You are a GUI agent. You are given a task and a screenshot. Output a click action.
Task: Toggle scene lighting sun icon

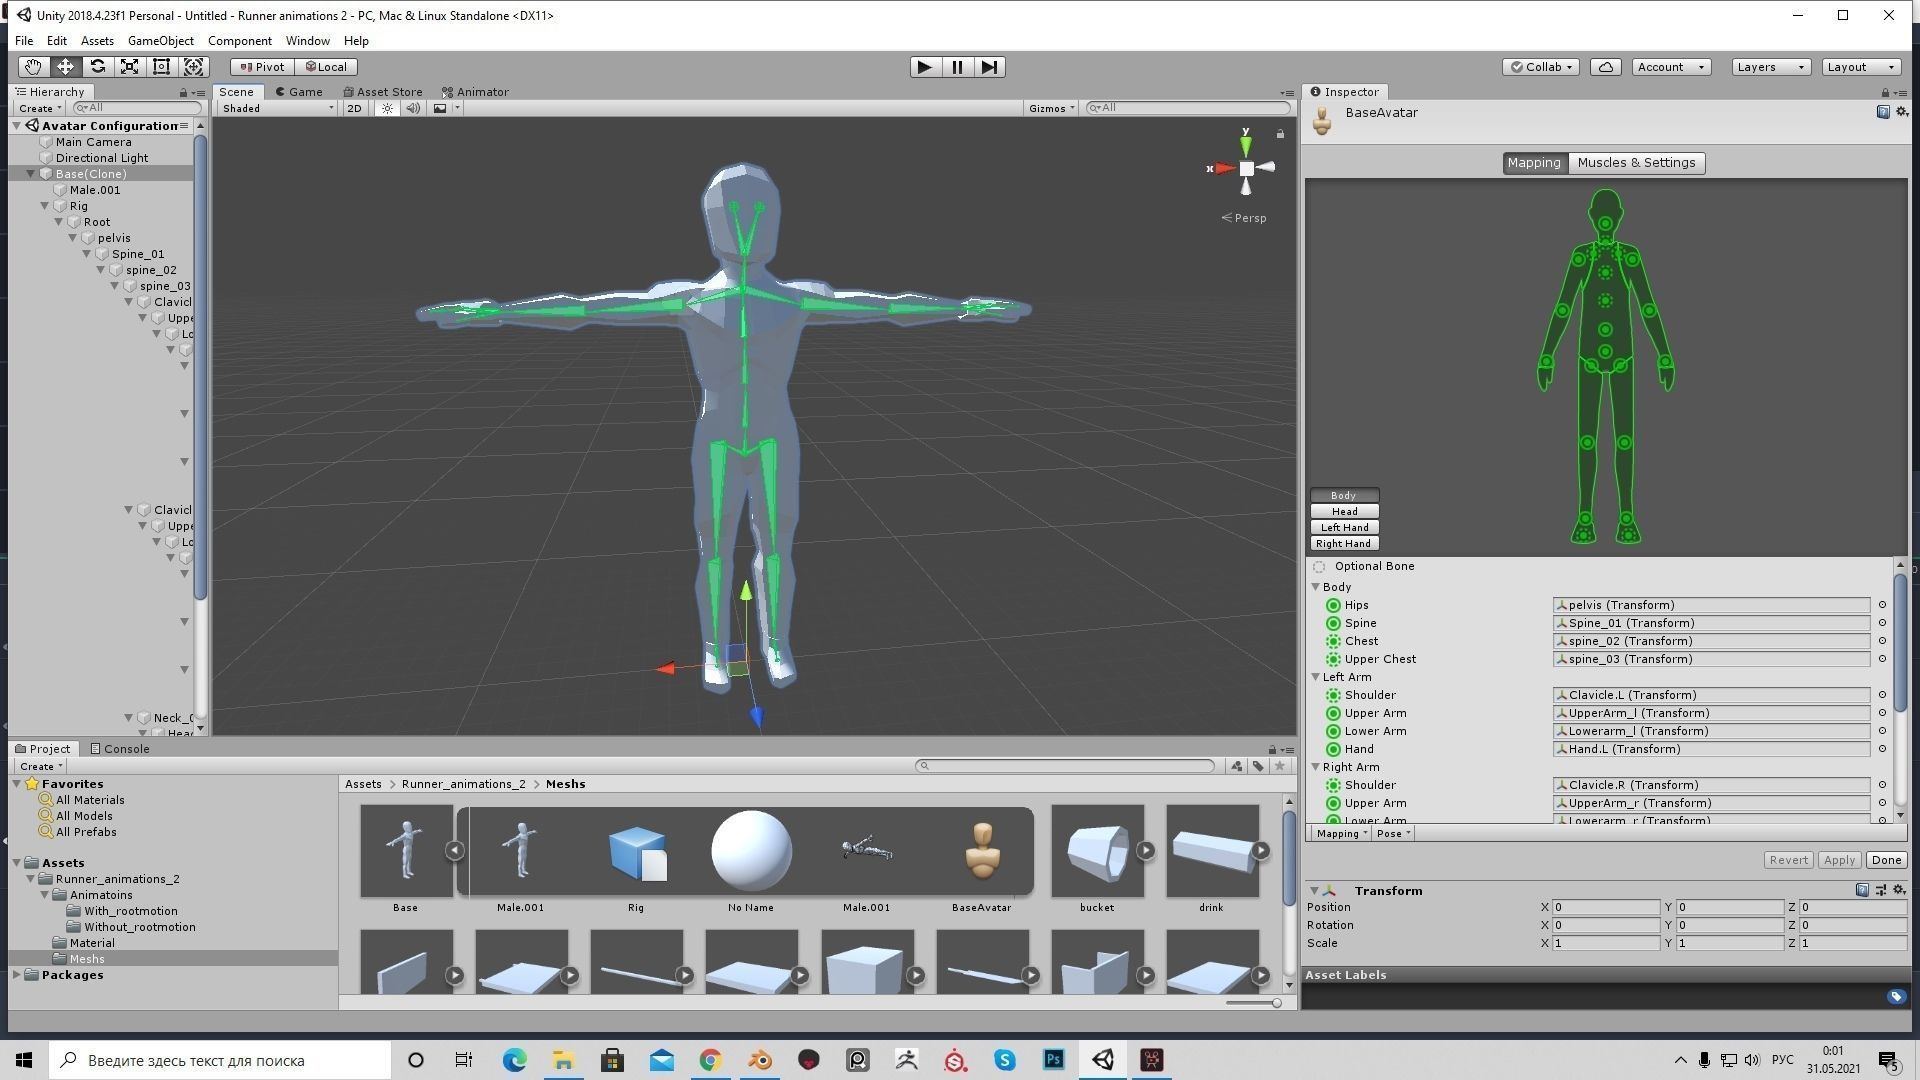(387, 108)
